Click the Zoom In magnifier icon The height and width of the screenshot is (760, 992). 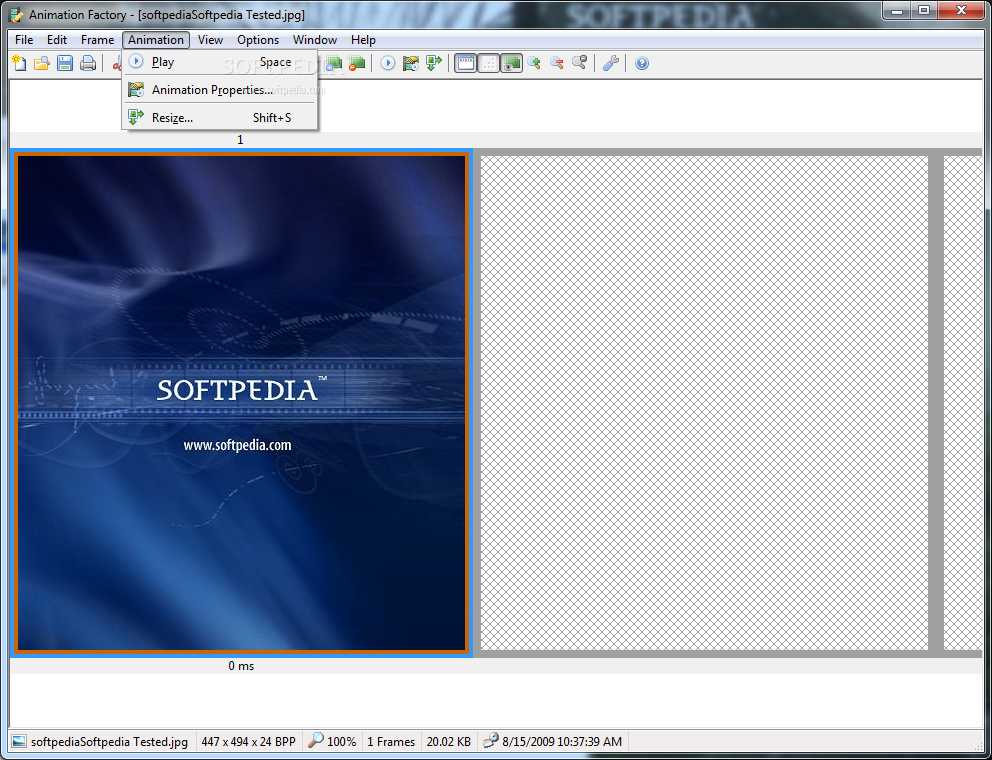[535, 63]
